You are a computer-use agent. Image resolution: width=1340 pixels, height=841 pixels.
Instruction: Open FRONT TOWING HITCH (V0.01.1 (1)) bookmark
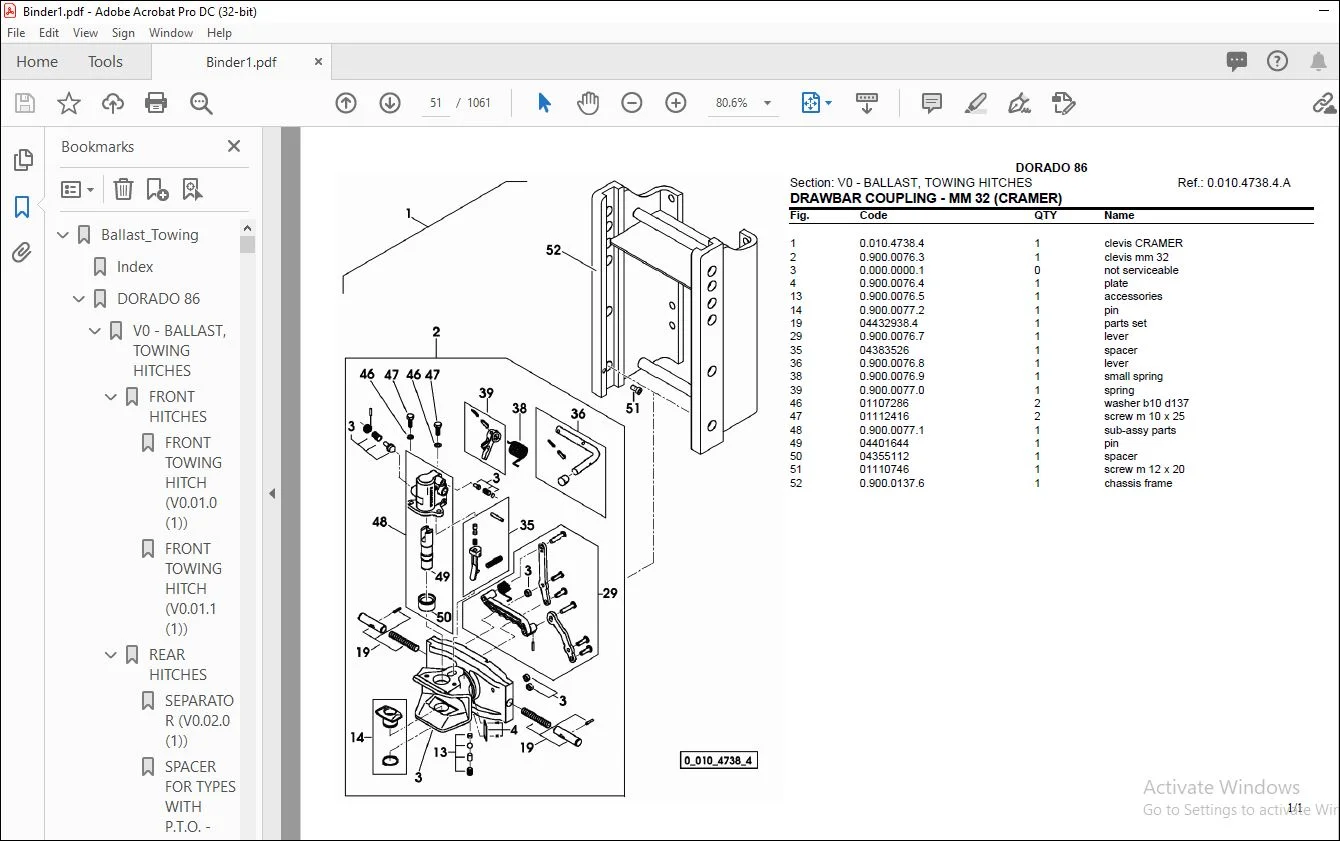[x=191, y=588]
